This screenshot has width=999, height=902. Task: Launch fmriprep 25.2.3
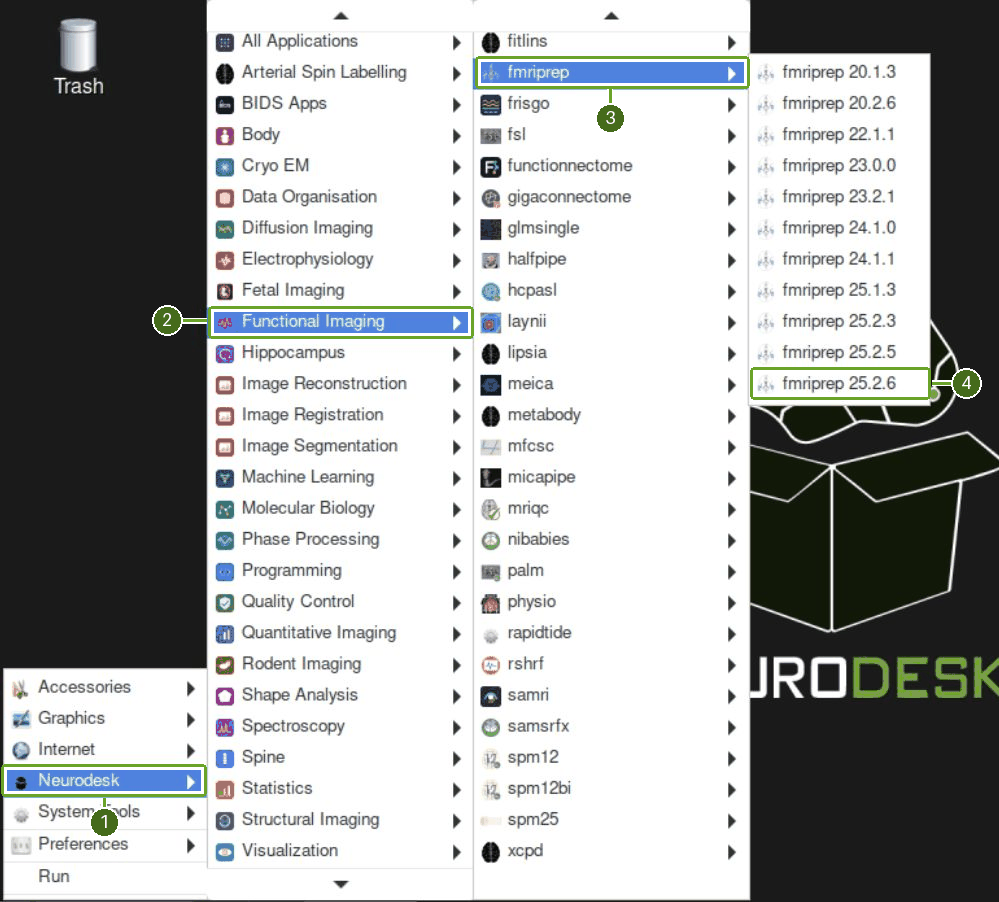(x=840, y=321)
